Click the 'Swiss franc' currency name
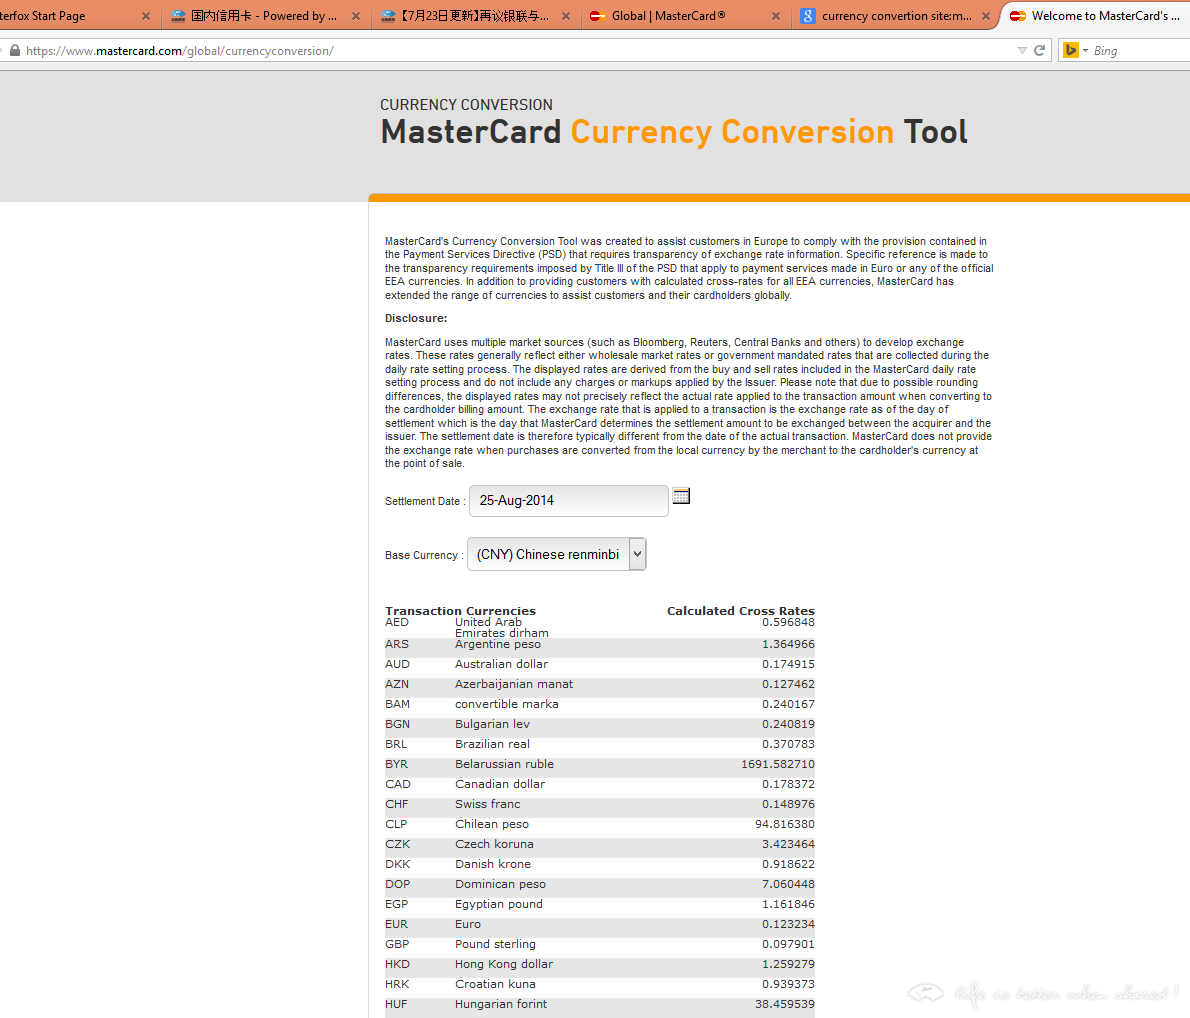Viewport: 1190px width, 1018px height. pyautogui.click(x=488, y=804)
